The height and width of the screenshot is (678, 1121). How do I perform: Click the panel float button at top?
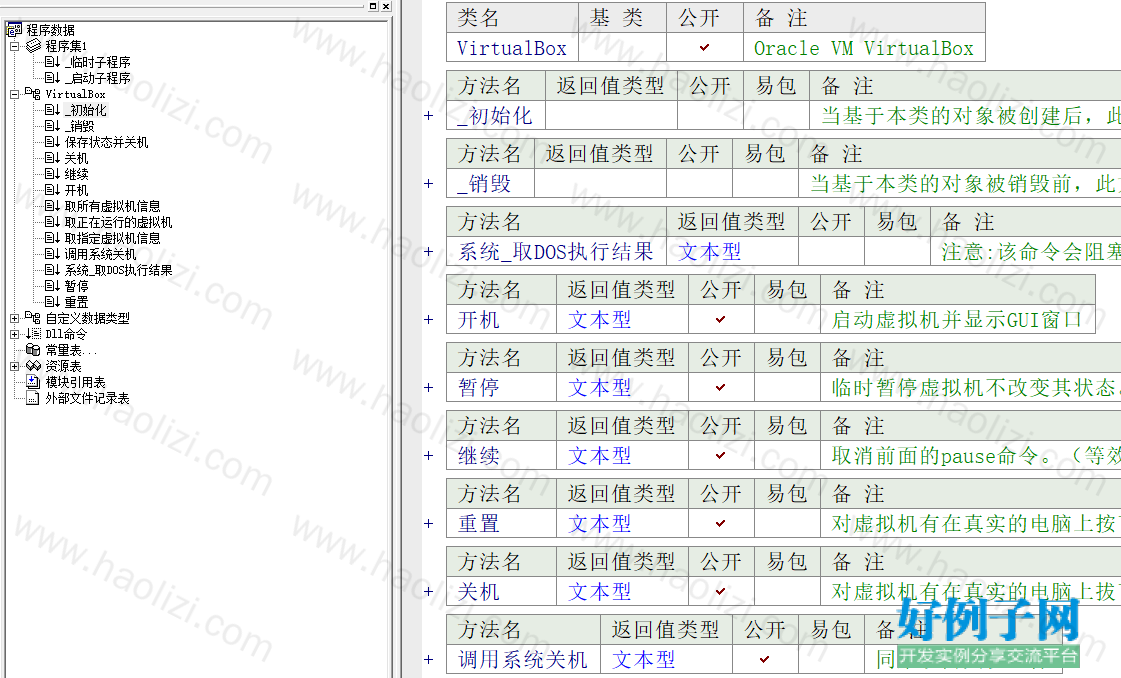[373, 6]
